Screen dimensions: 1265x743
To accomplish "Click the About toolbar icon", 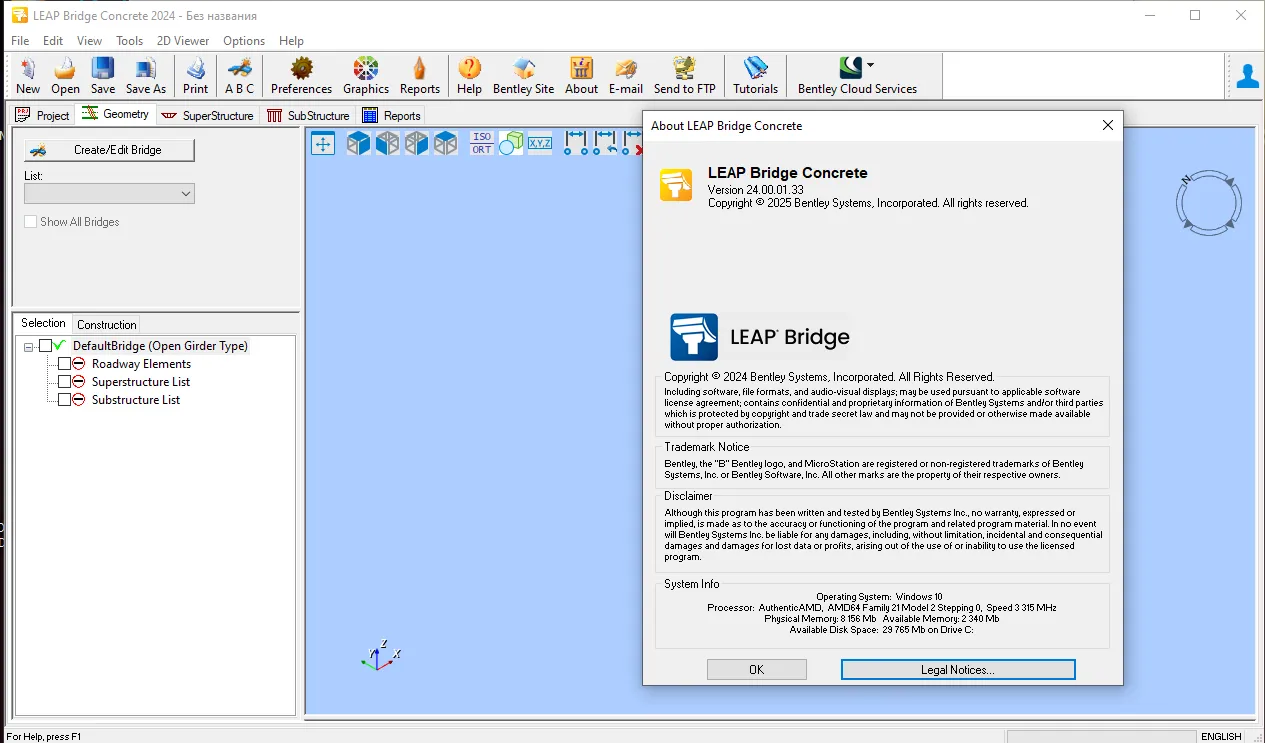I will tap(581, 69).
